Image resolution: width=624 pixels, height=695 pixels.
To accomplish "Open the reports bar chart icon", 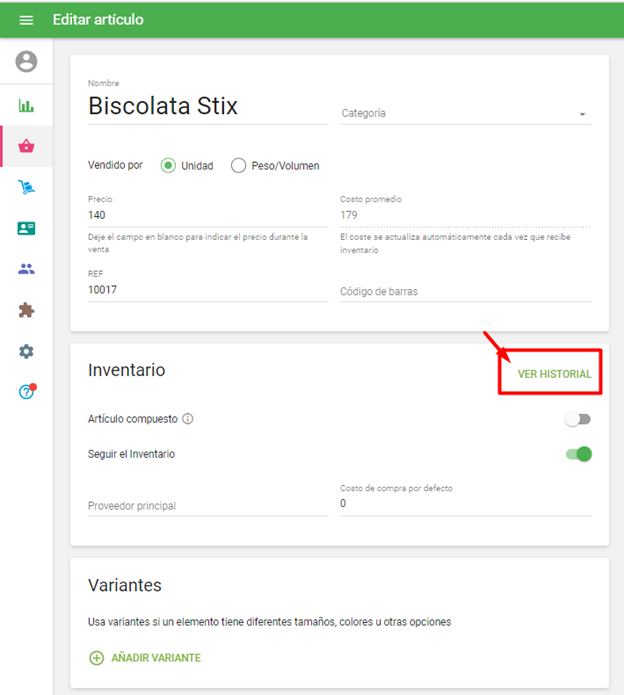I will tap(26, 105).
